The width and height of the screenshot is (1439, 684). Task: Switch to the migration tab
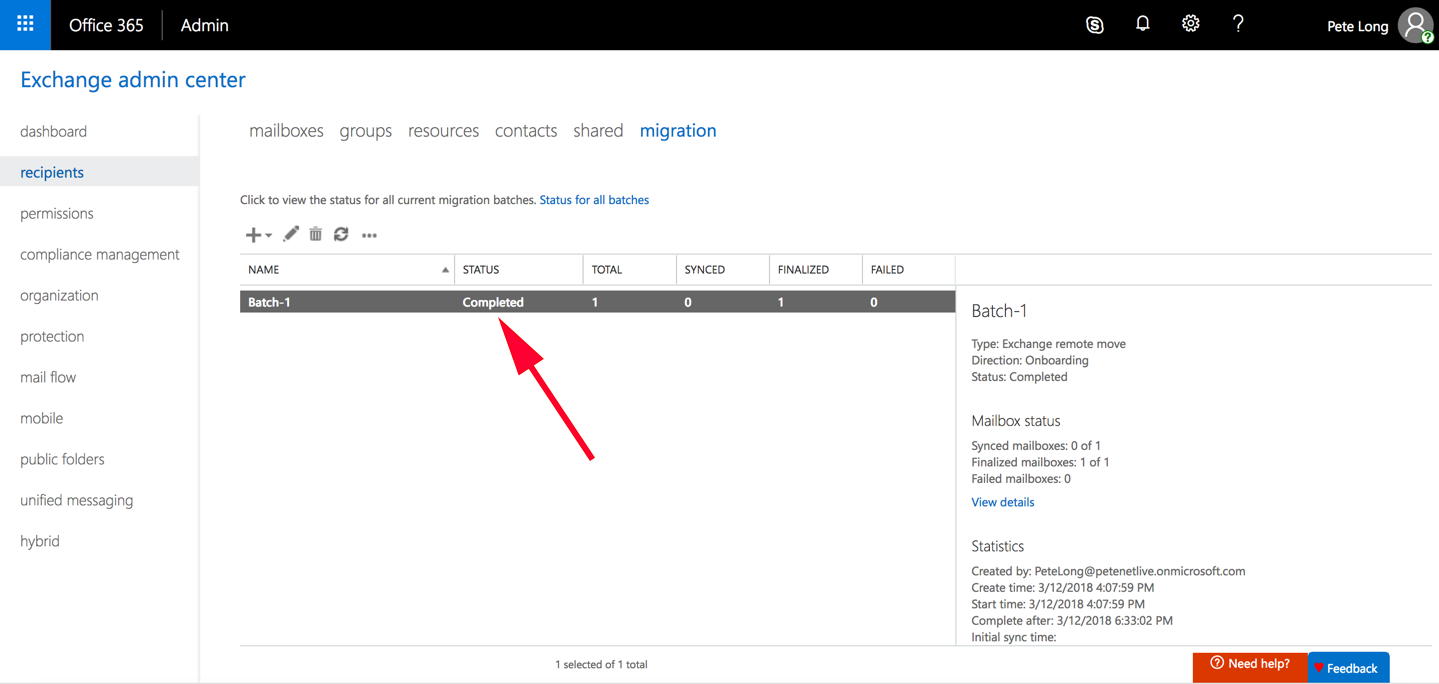[x=678, y=130]
